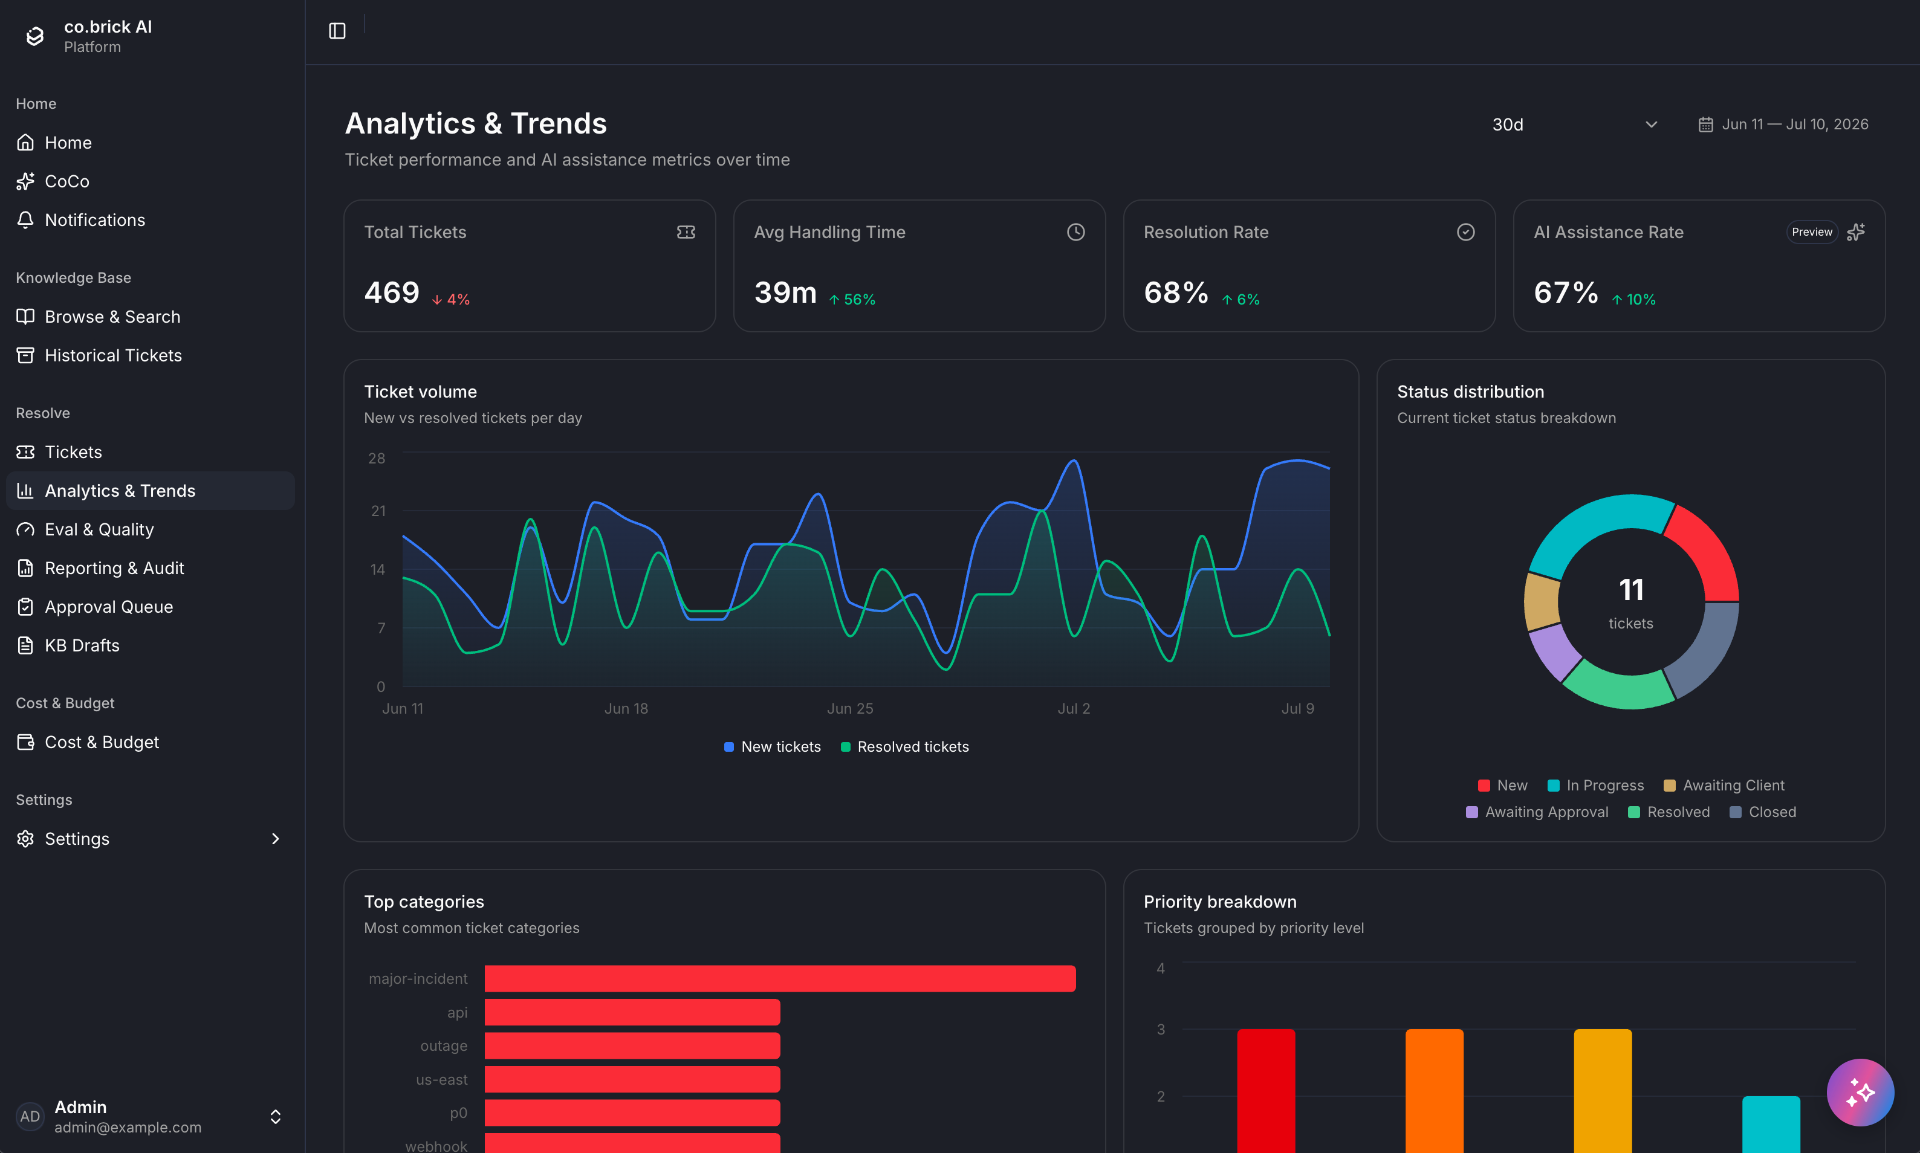Image resolution: width=1920 pixels, height=1153 pixels.
Task: Click the Home house icon
Action: [x=25, y=143]
